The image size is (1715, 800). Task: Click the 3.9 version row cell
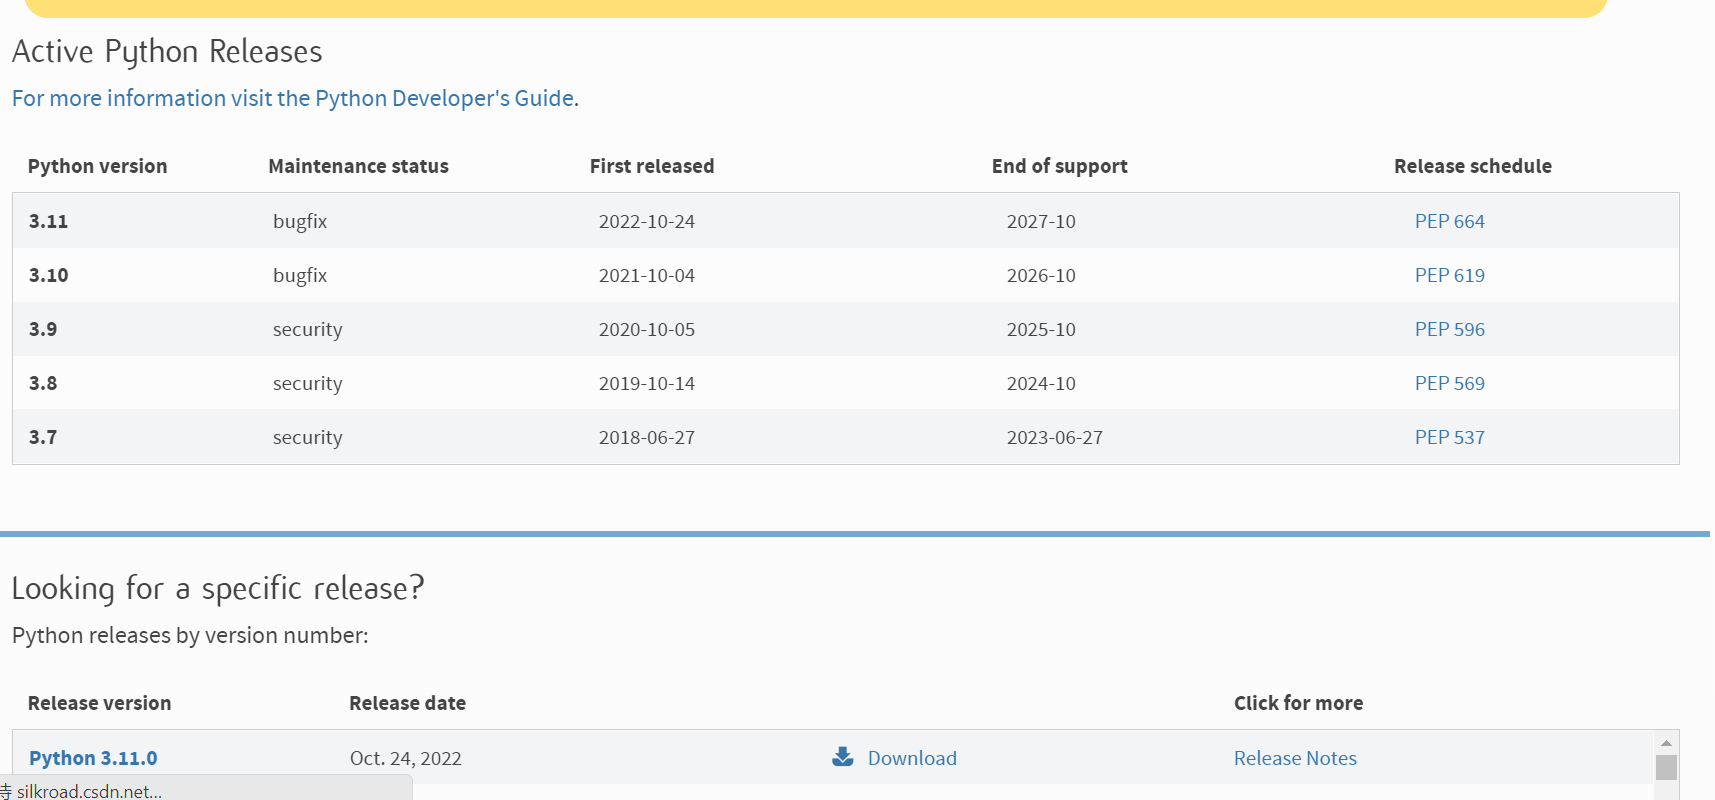click(x=43, y=329)
